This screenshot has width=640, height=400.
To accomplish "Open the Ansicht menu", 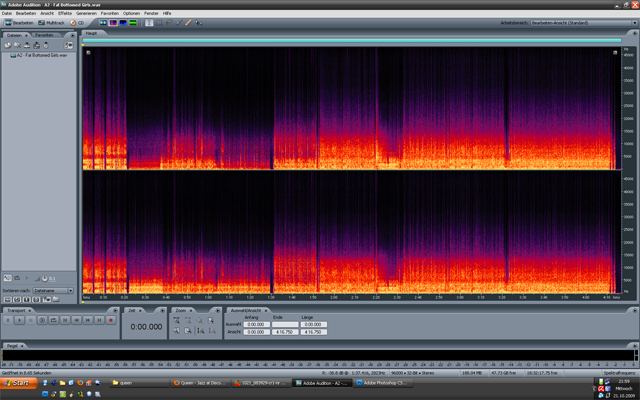I will pos(47,13).
